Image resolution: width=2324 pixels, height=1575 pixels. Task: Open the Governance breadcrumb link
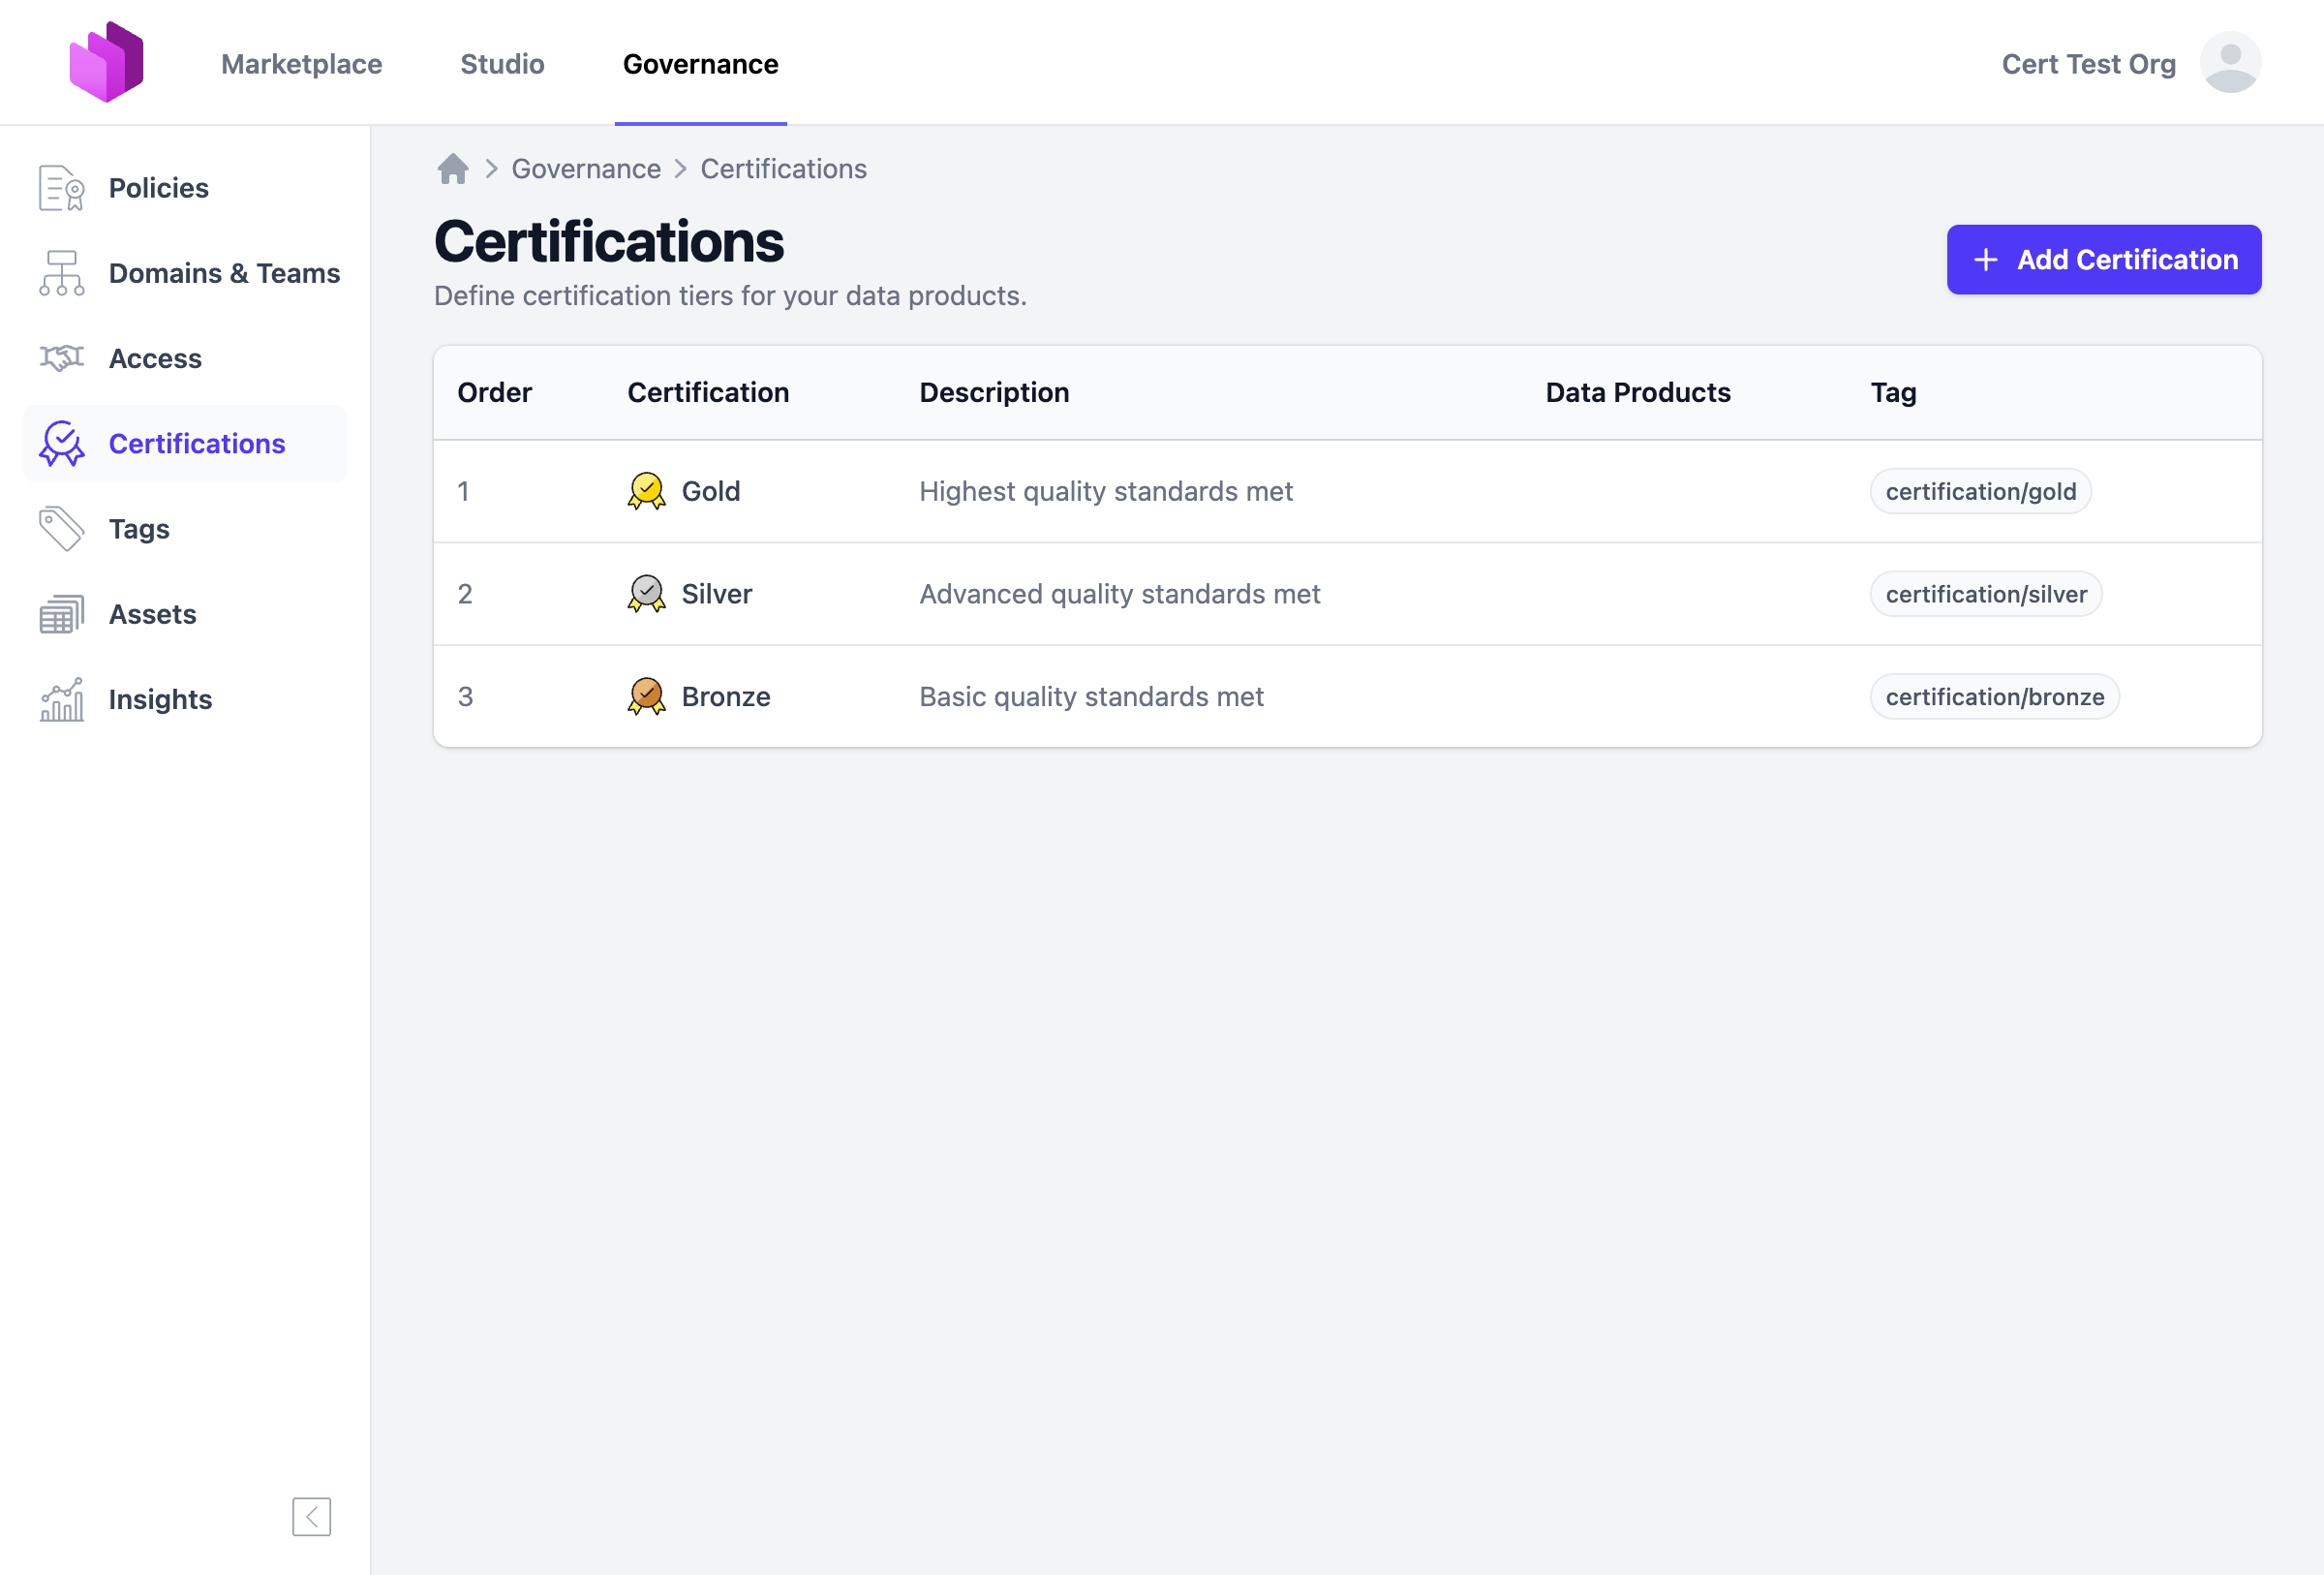coord(586,168)
